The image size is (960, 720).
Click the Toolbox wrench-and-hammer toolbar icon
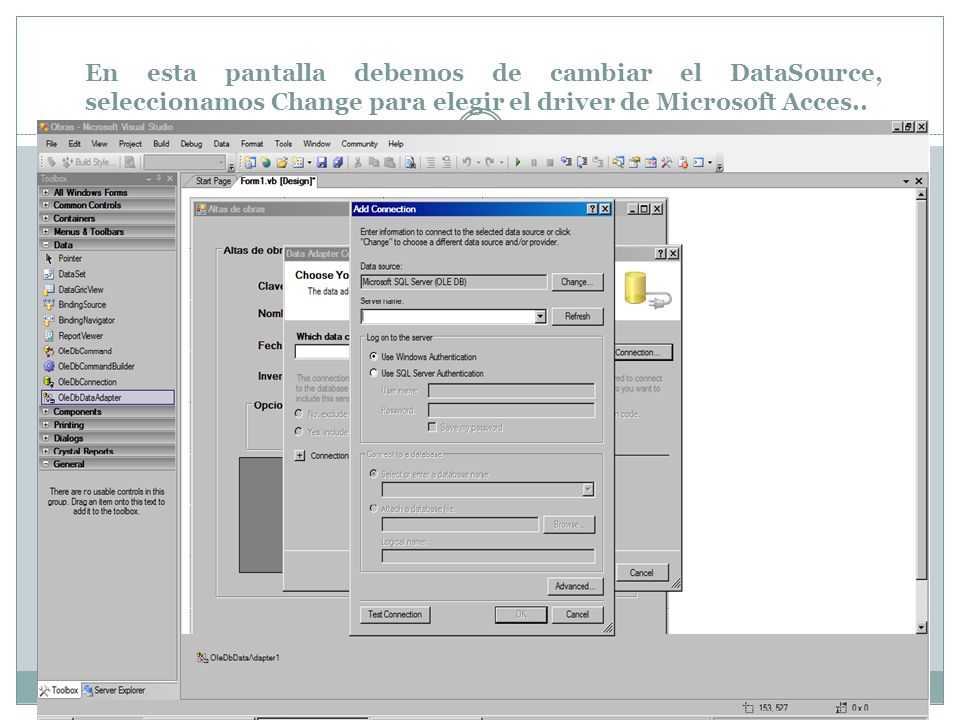point(666,162)
